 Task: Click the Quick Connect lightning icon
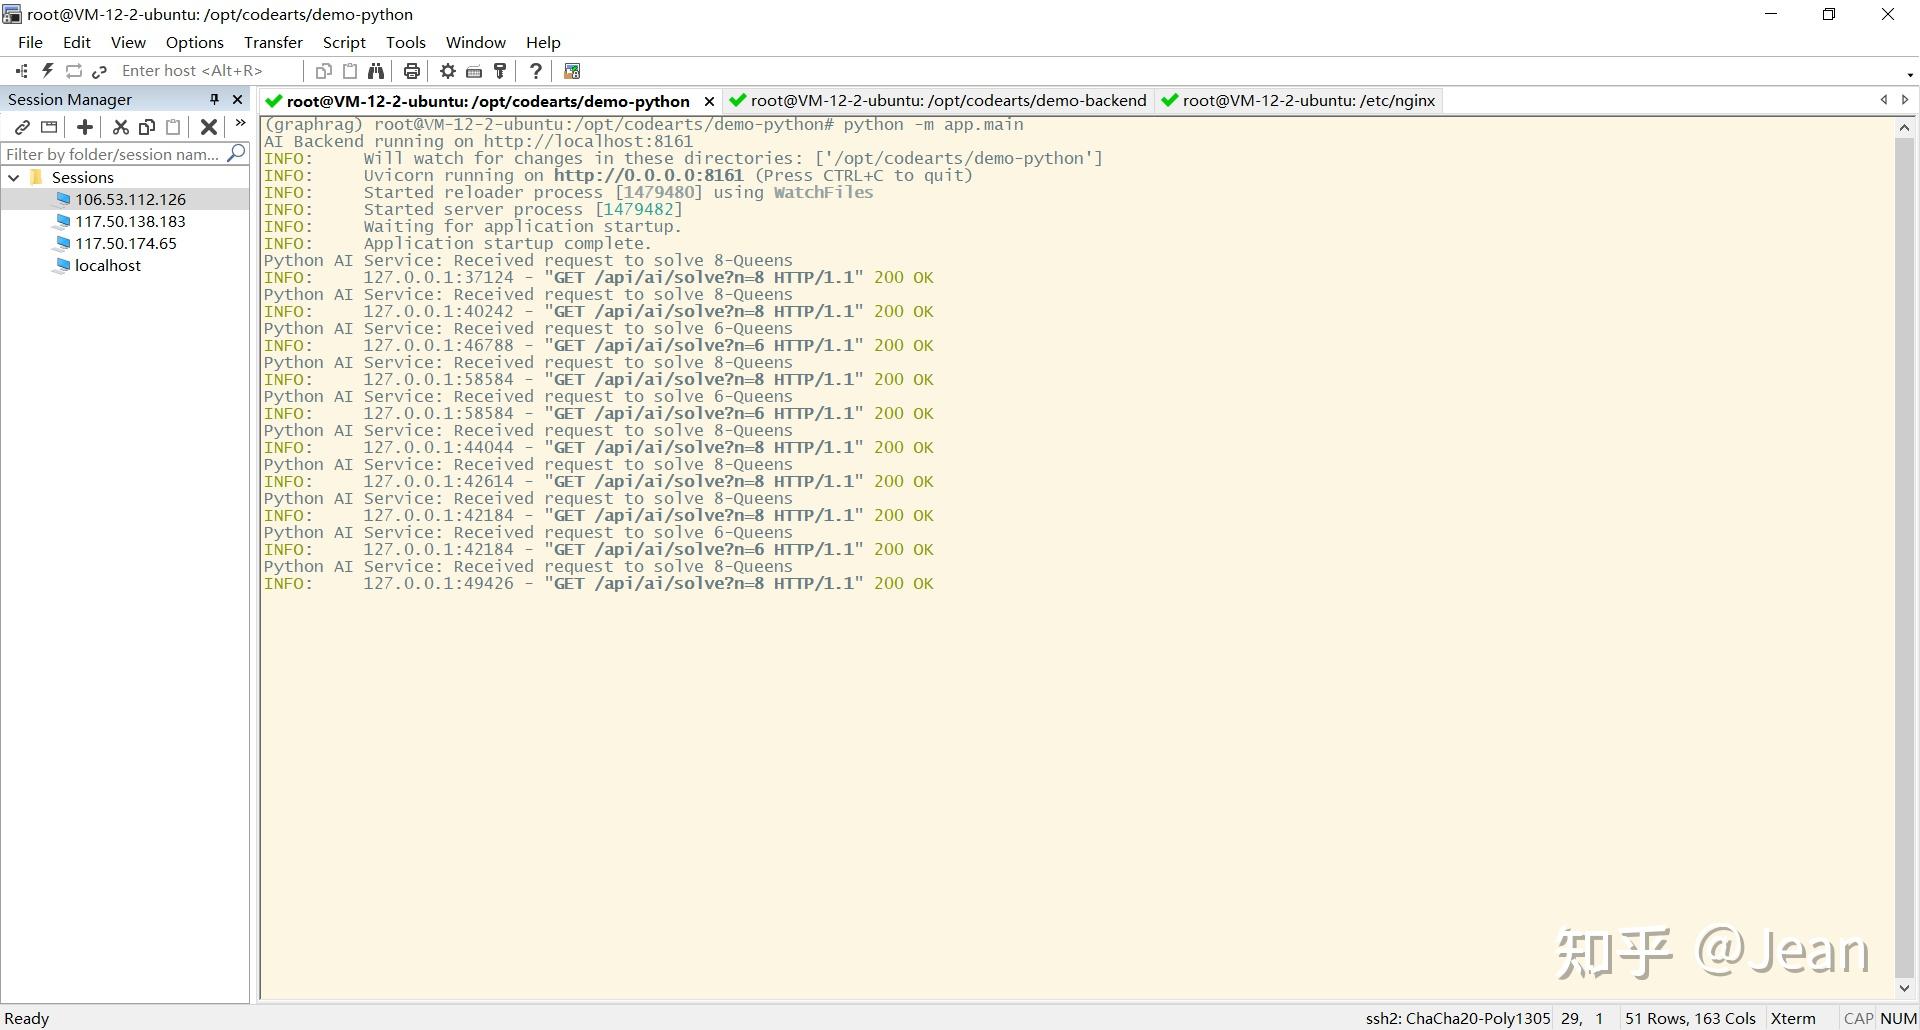(x=47, y=71)
